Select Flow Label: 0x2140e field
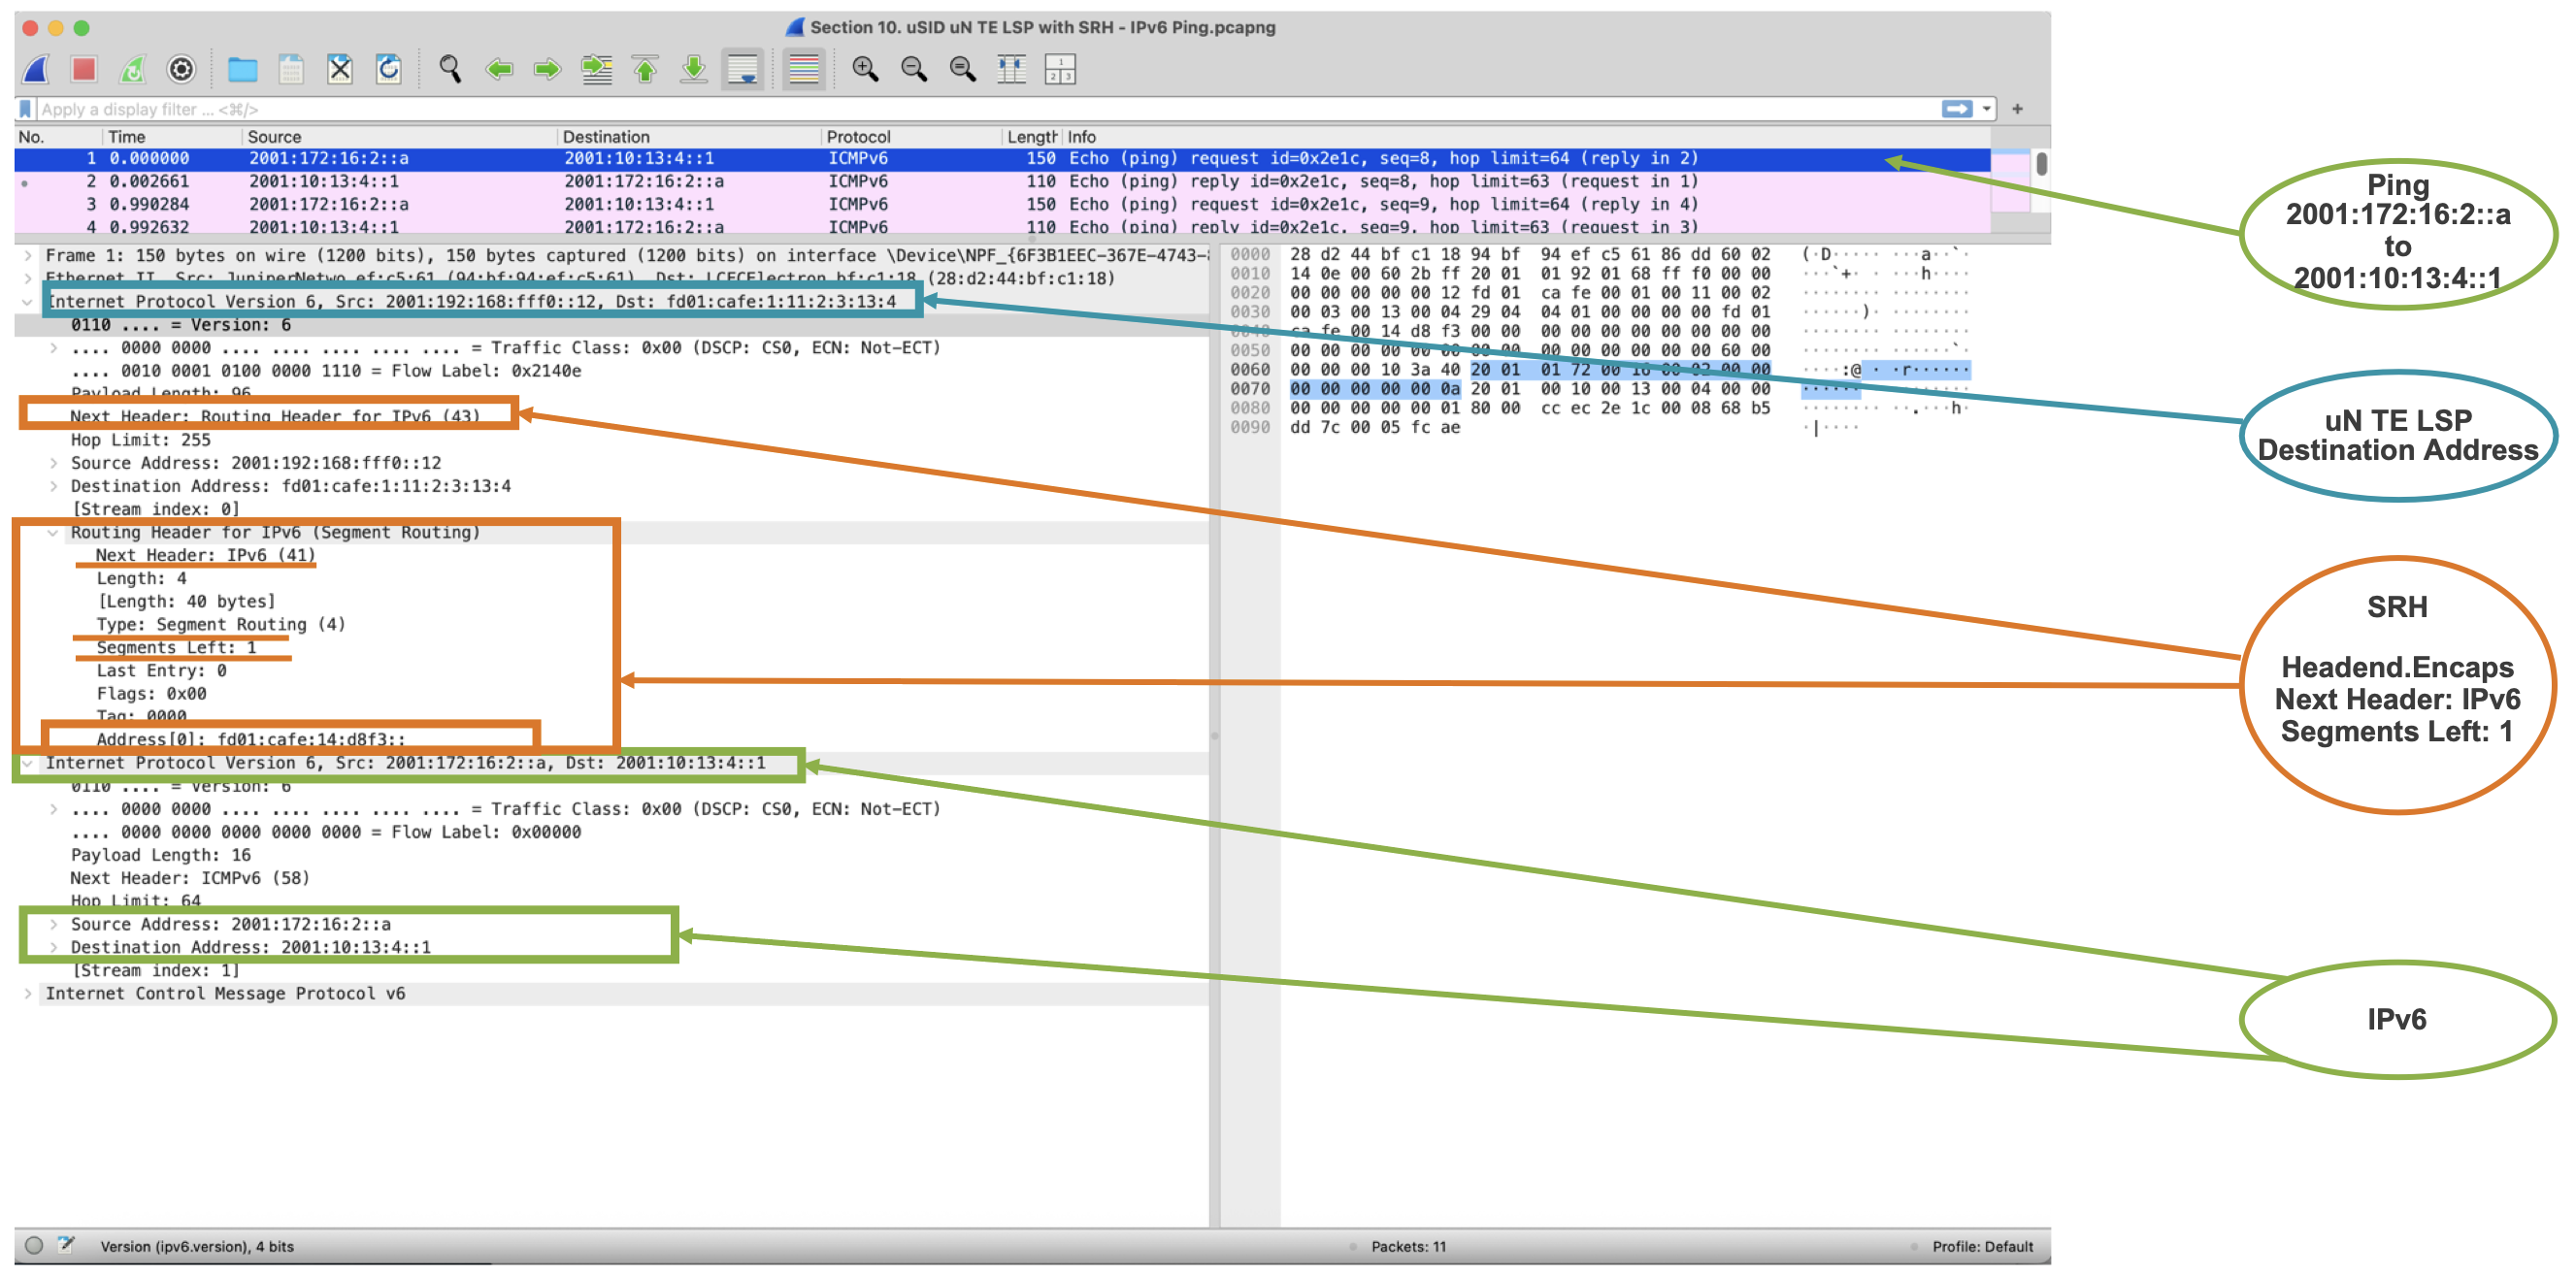Screen dimensions: 2576x1275 click(x=325, y=371)
